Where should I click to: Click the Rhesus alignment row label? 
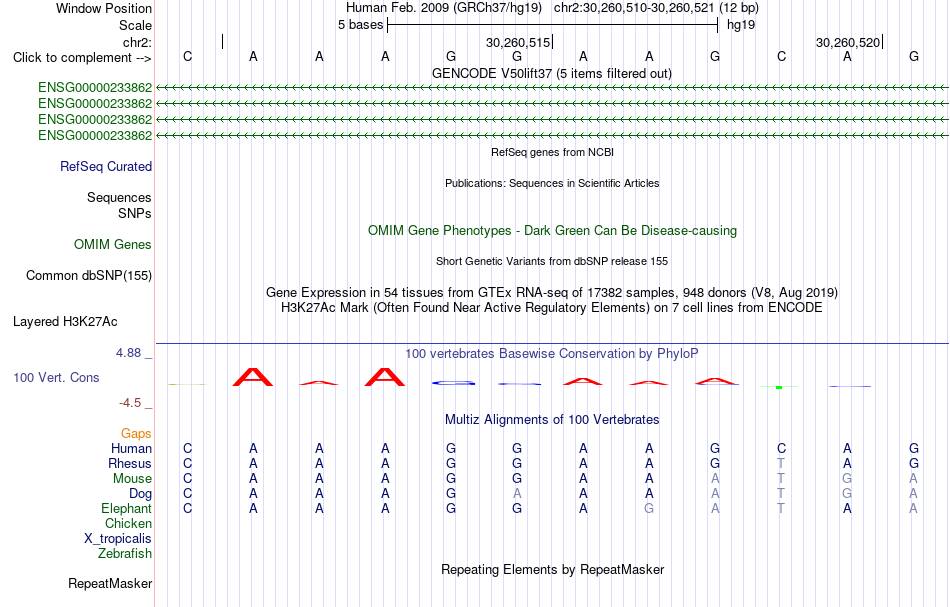pos(130,463)
